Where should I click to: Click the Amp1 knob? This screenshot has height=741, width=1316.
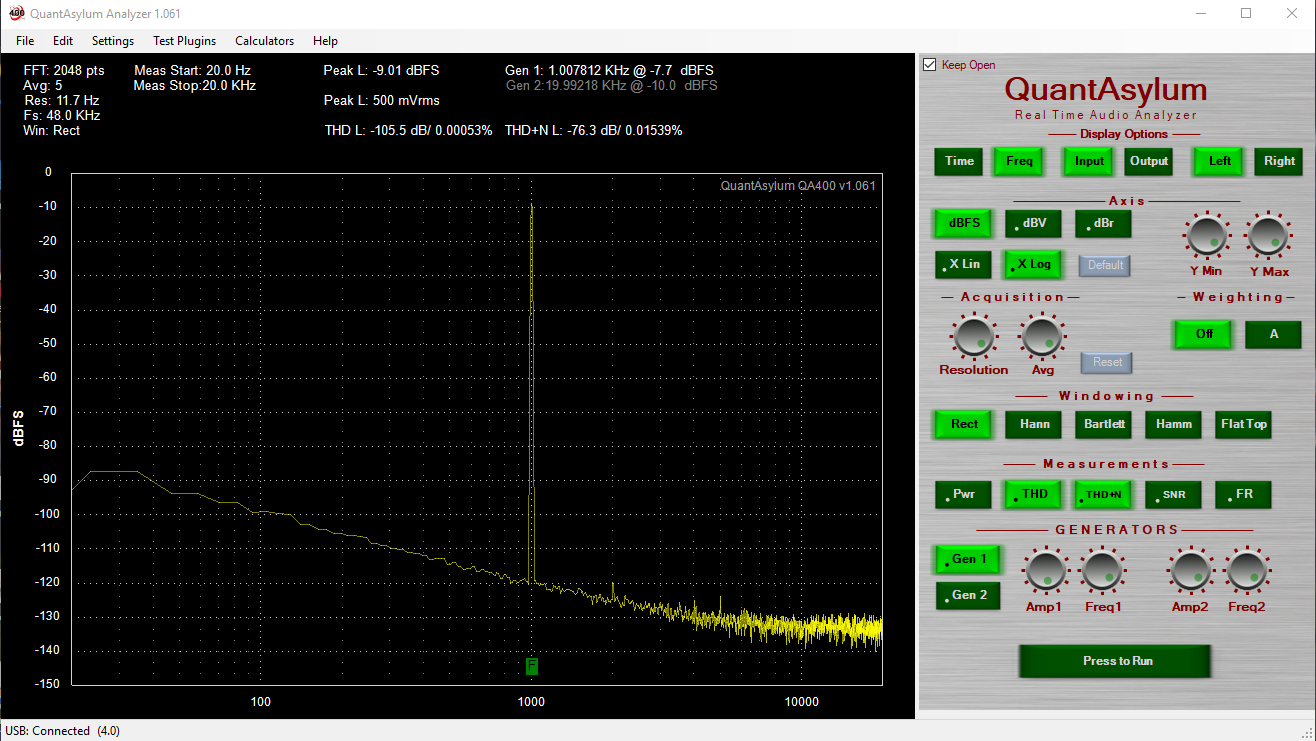click(1044, 571)
